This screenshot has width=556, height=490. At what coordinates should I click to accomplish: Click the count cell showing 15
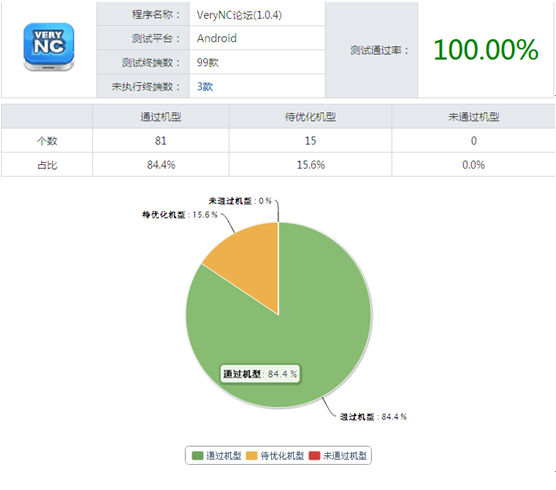310,141
